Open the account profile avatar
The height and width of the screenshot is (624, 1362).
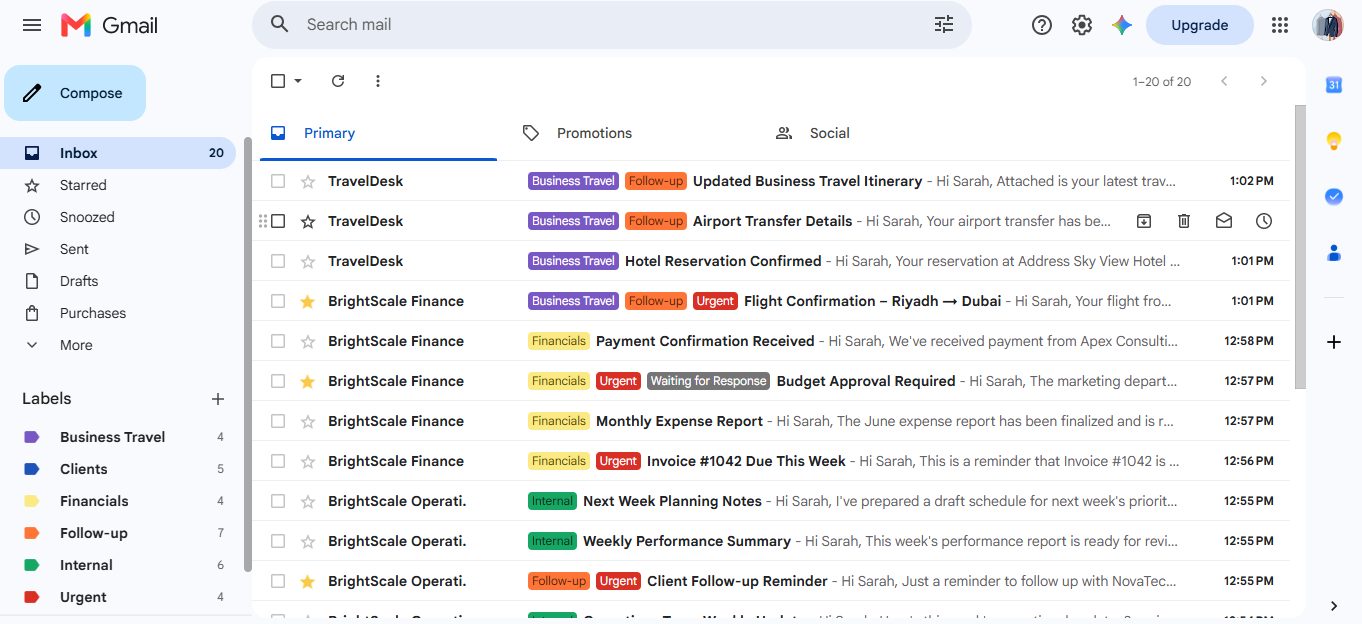1328,25
